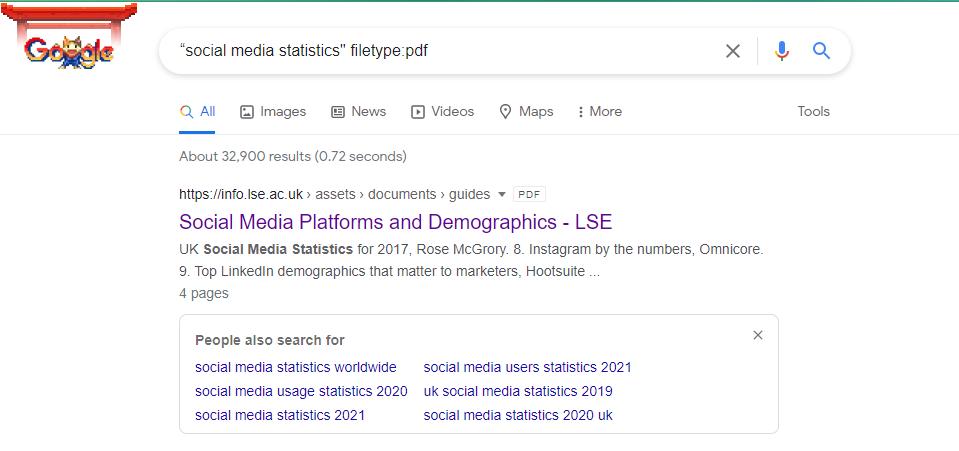Click the Google doodle logo

pyautogui.click(x=68, y=50)
